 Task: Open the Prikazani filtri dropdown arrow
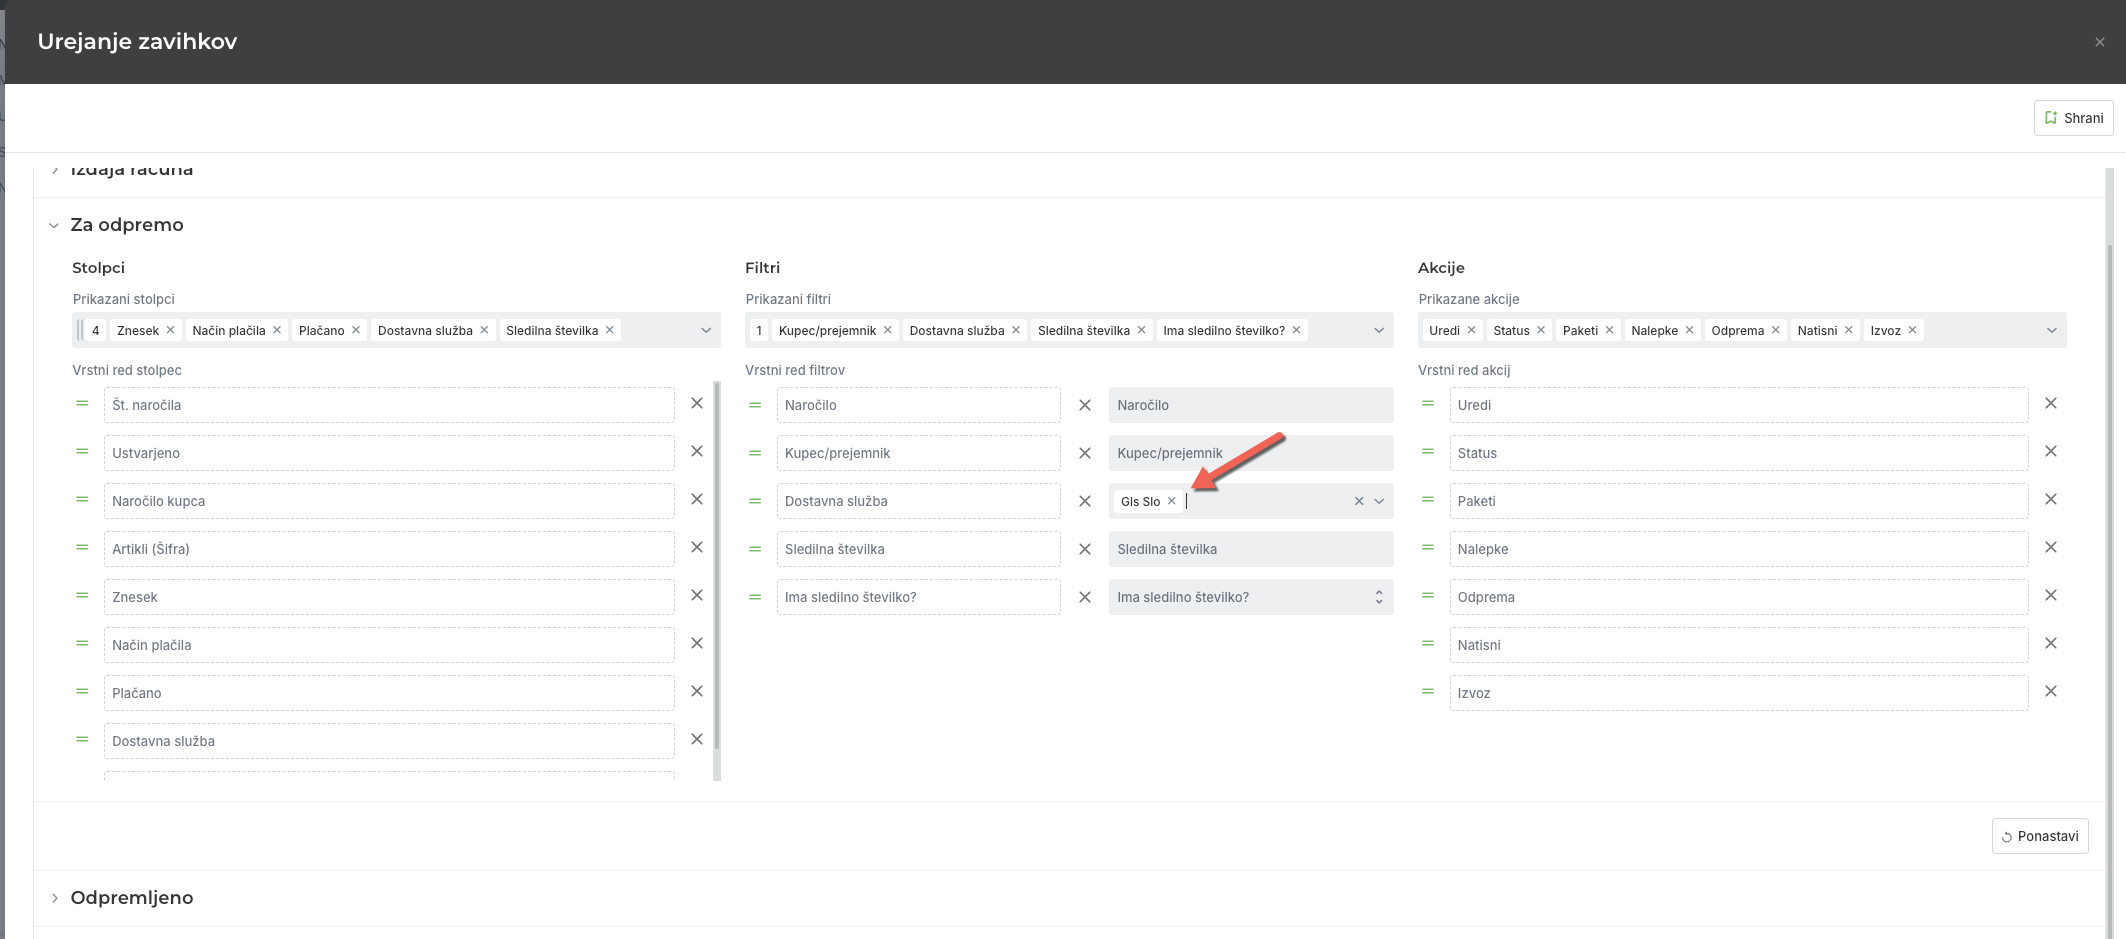tap(1379, 330)
